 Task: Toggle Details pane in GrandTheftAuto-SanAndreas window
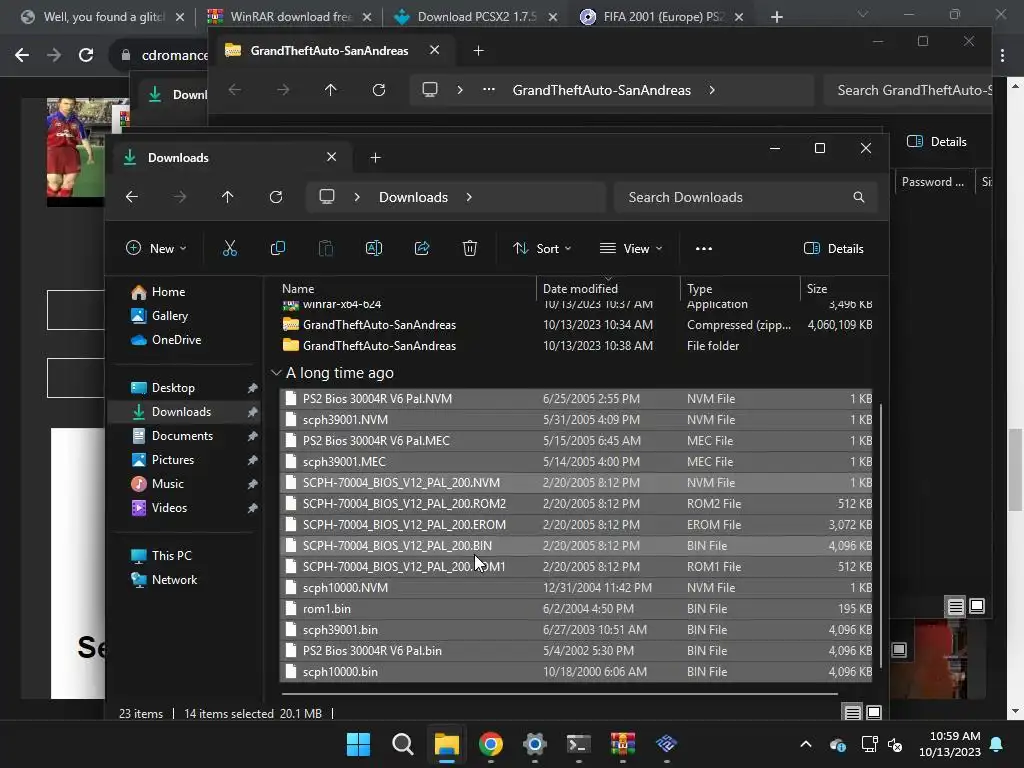936,142
